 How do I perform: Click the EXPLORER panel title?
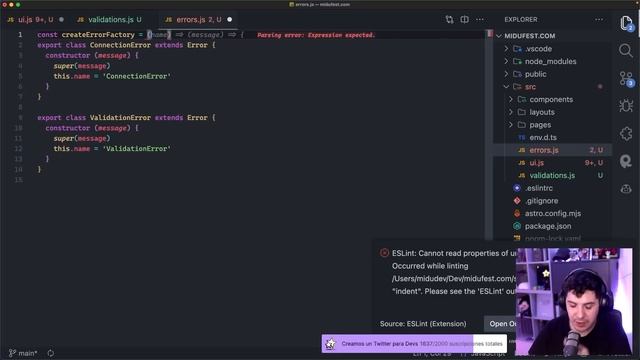521,20
